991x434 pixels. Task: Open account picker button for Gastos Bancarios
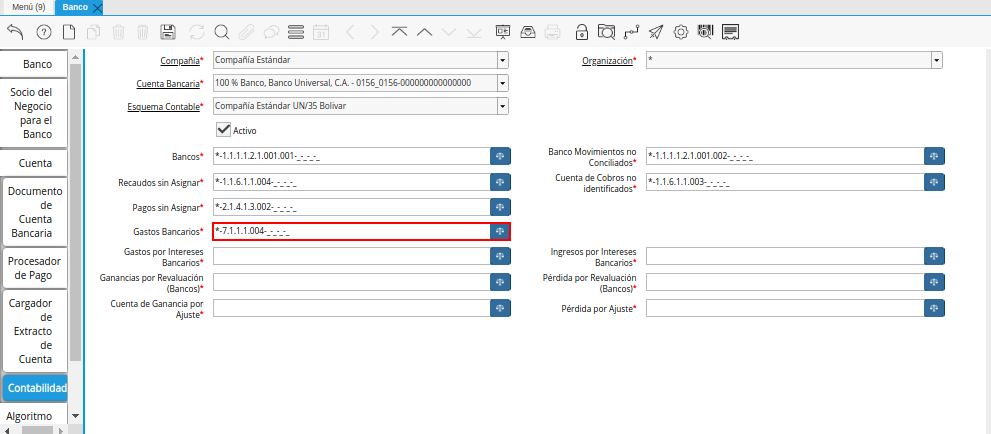pos(501,232)
